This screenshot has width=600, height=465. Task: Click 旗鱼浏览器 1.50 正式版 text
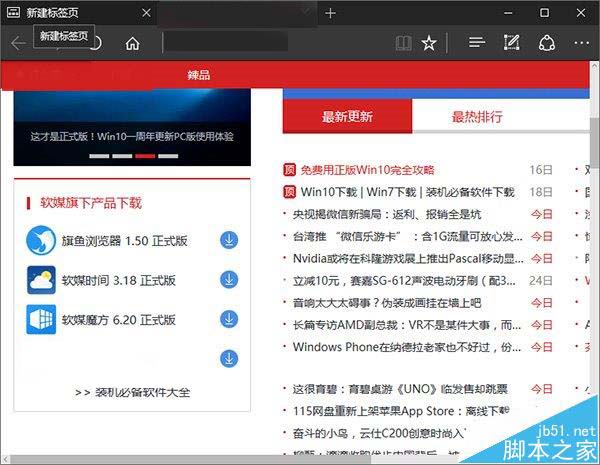(x=124, y=241)
